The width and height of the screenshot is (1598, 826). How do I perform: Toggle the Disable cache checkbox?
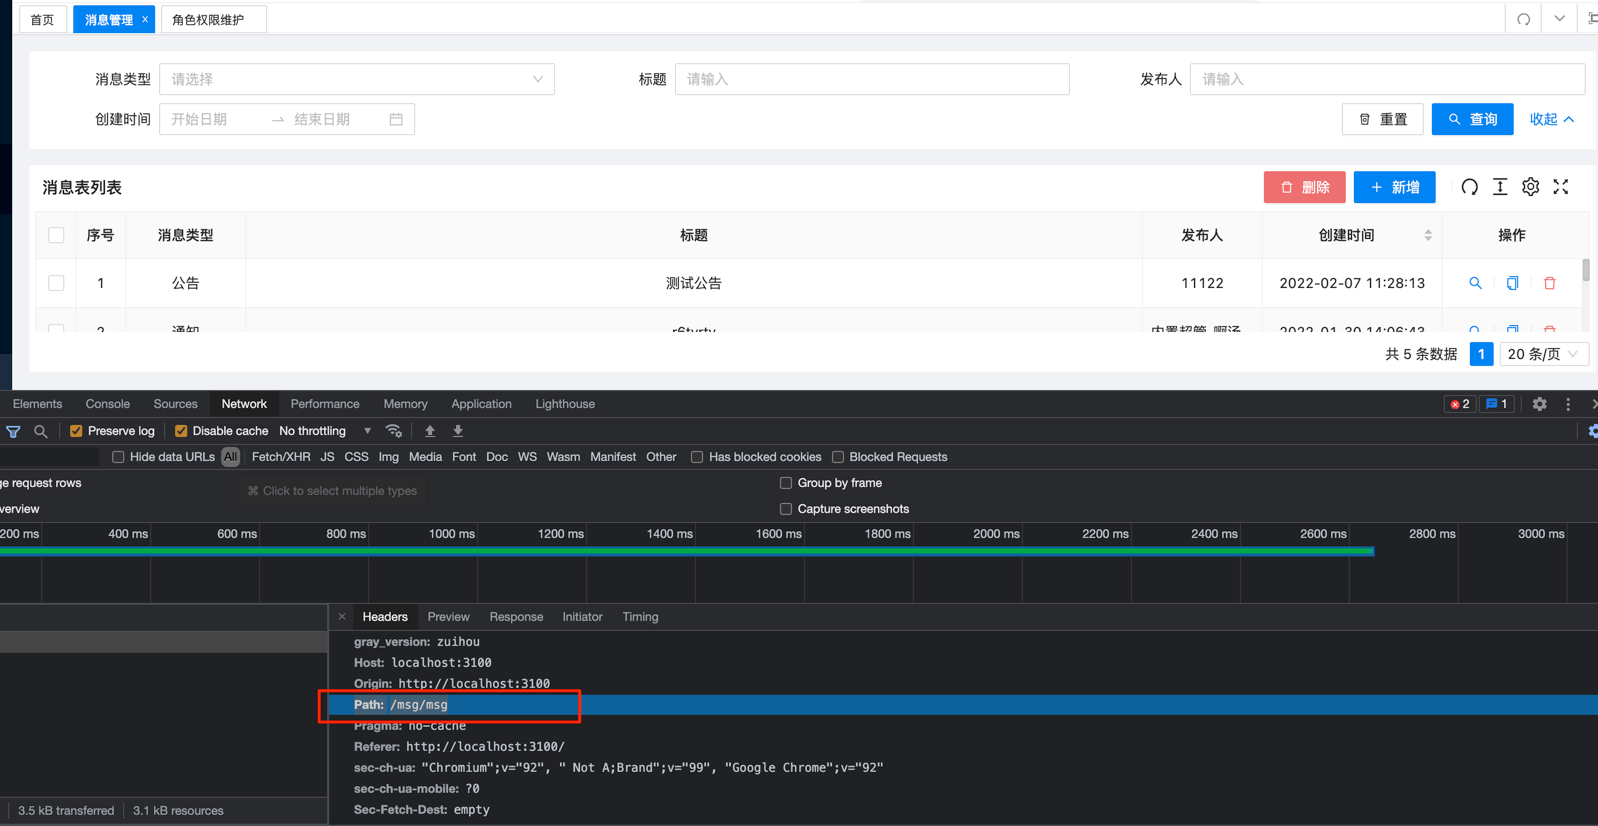(181, 431)
